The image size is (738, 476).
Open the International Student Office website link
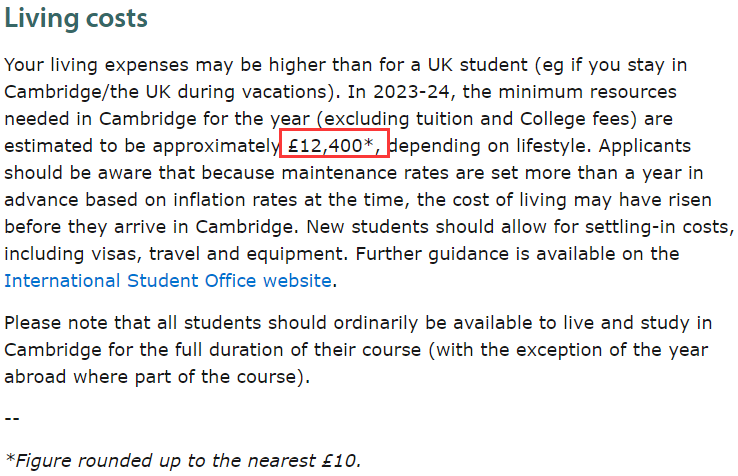tap(167, 280)
